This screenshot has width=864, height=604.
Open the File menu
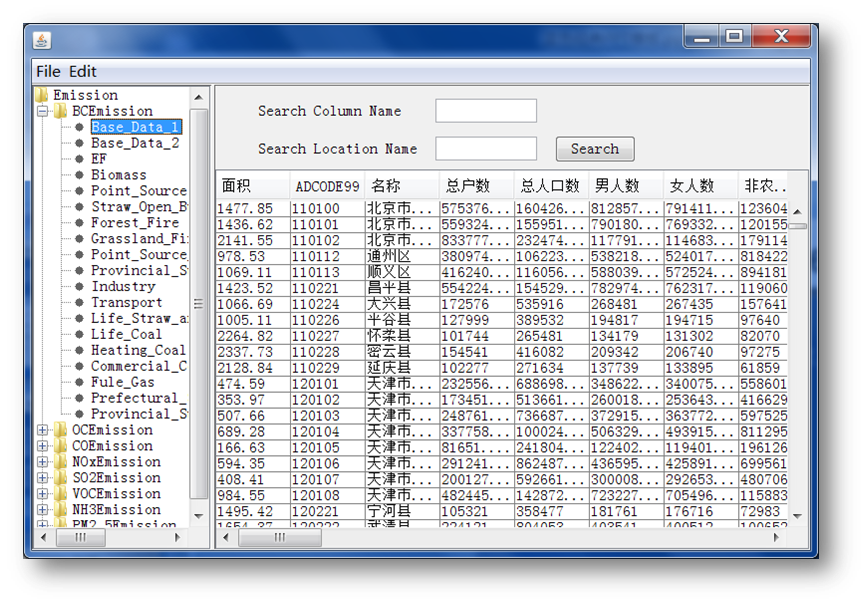tap(48, 71)
